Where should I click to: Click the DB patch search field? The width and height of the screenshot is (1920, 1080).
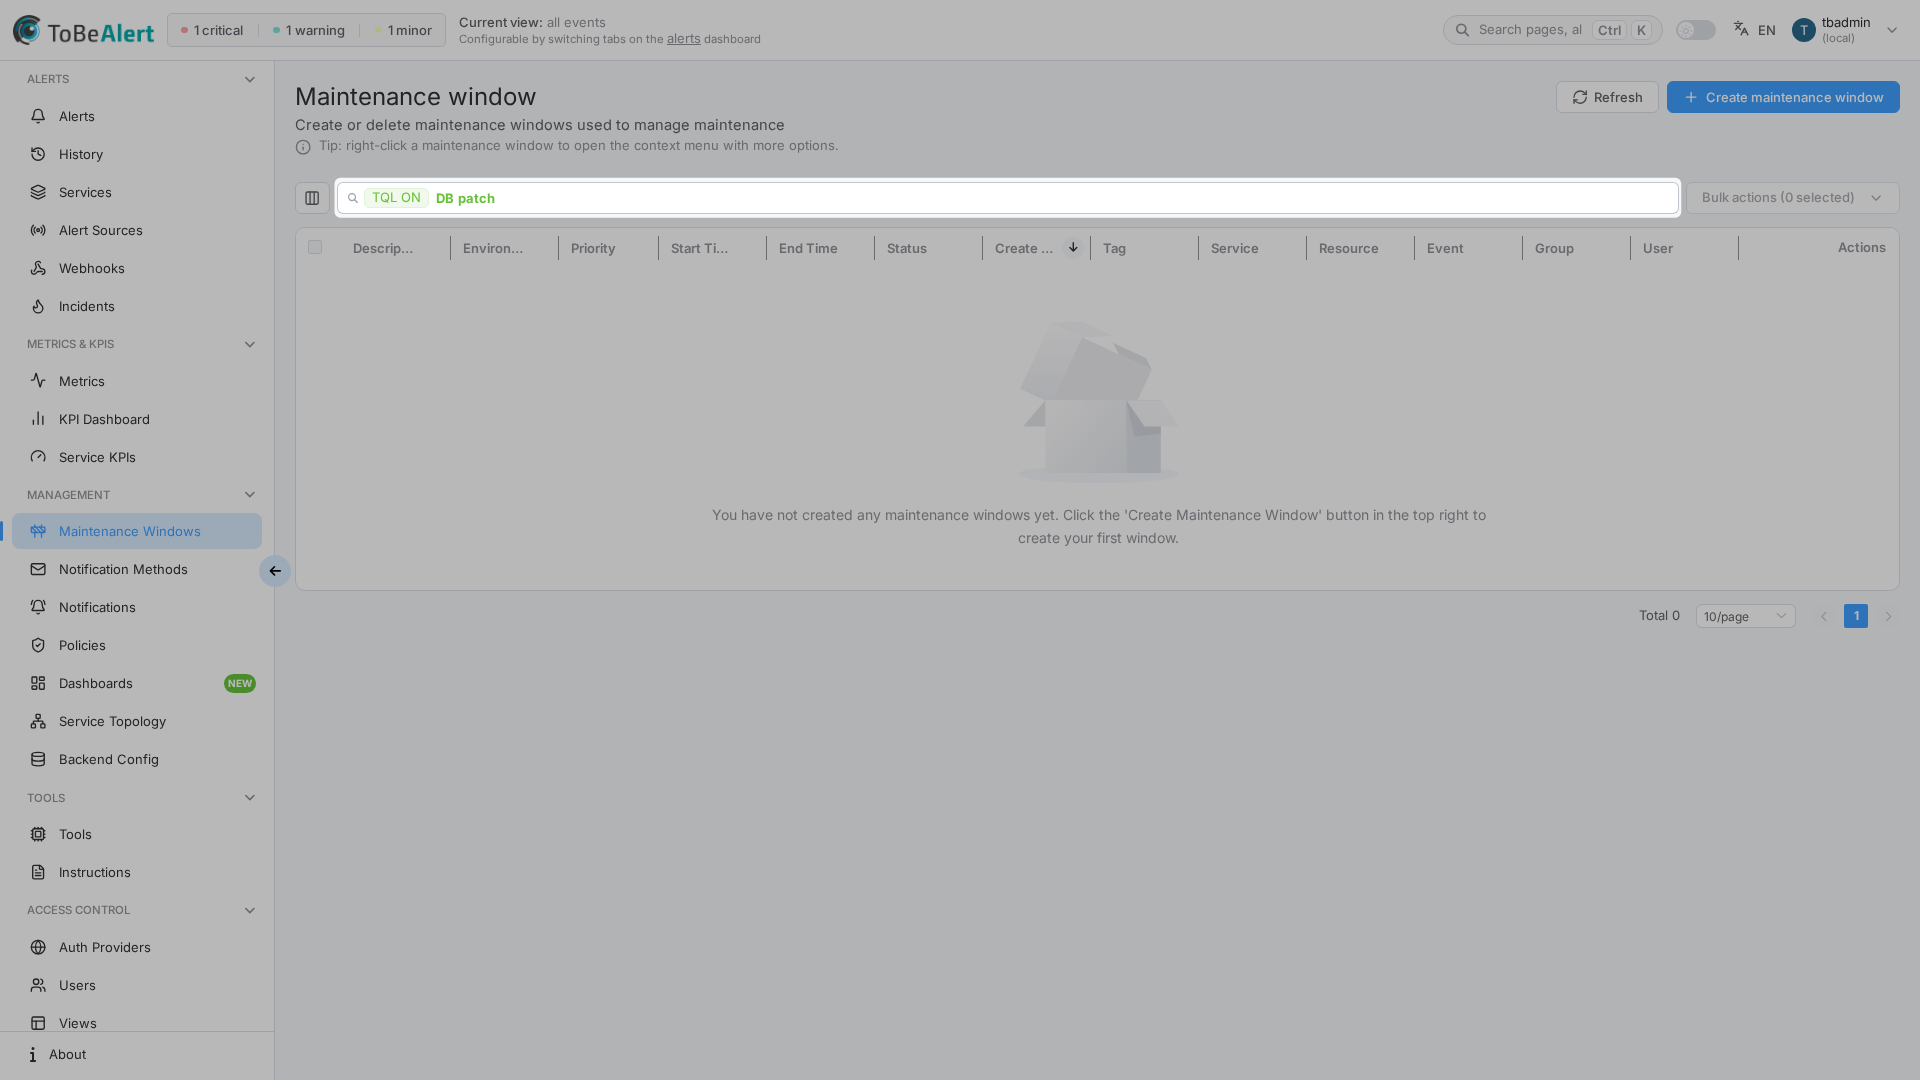pyautogui.click(x=1008, y=198)
